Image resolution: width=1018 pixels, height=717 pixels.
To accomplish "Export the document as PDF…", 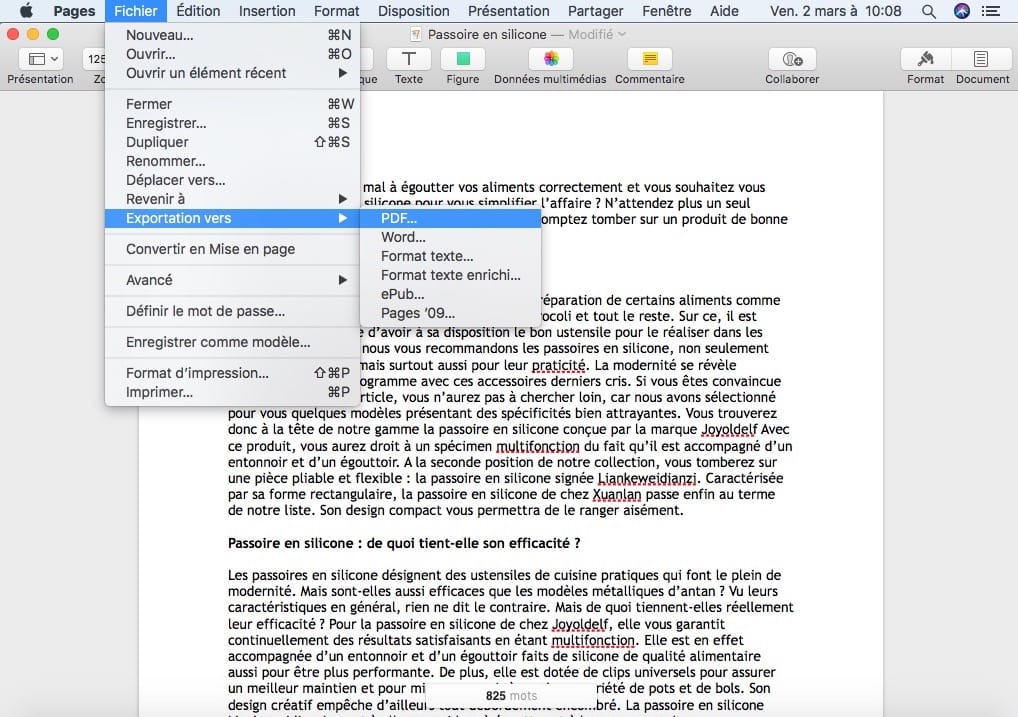I will click(x=450, y=218).
